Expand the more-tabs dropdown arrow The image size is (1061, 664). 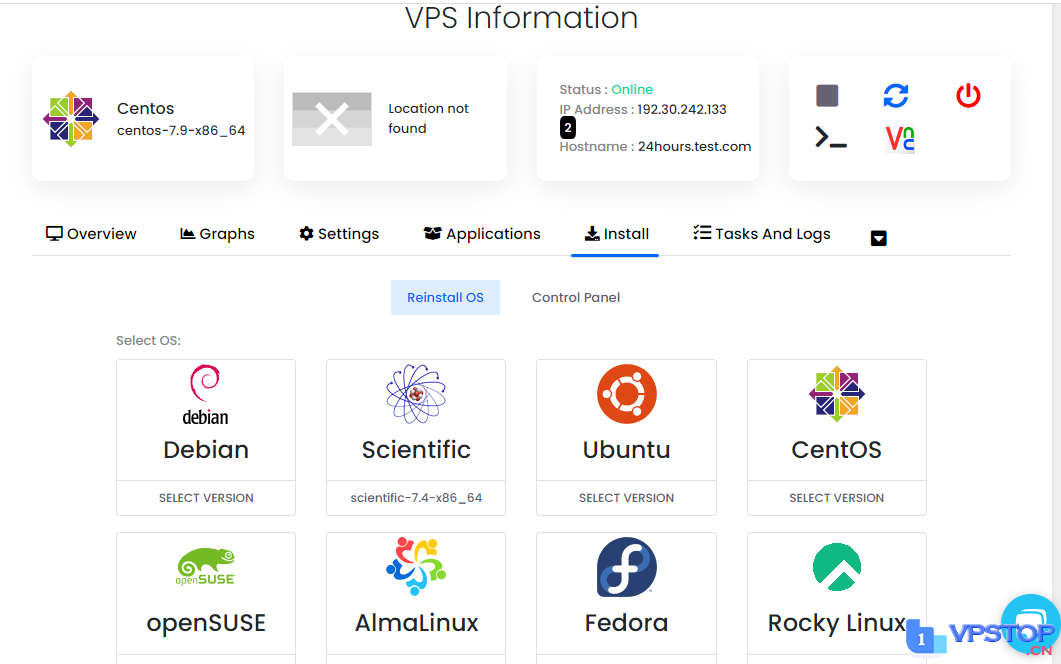click(x=878, y=238)
